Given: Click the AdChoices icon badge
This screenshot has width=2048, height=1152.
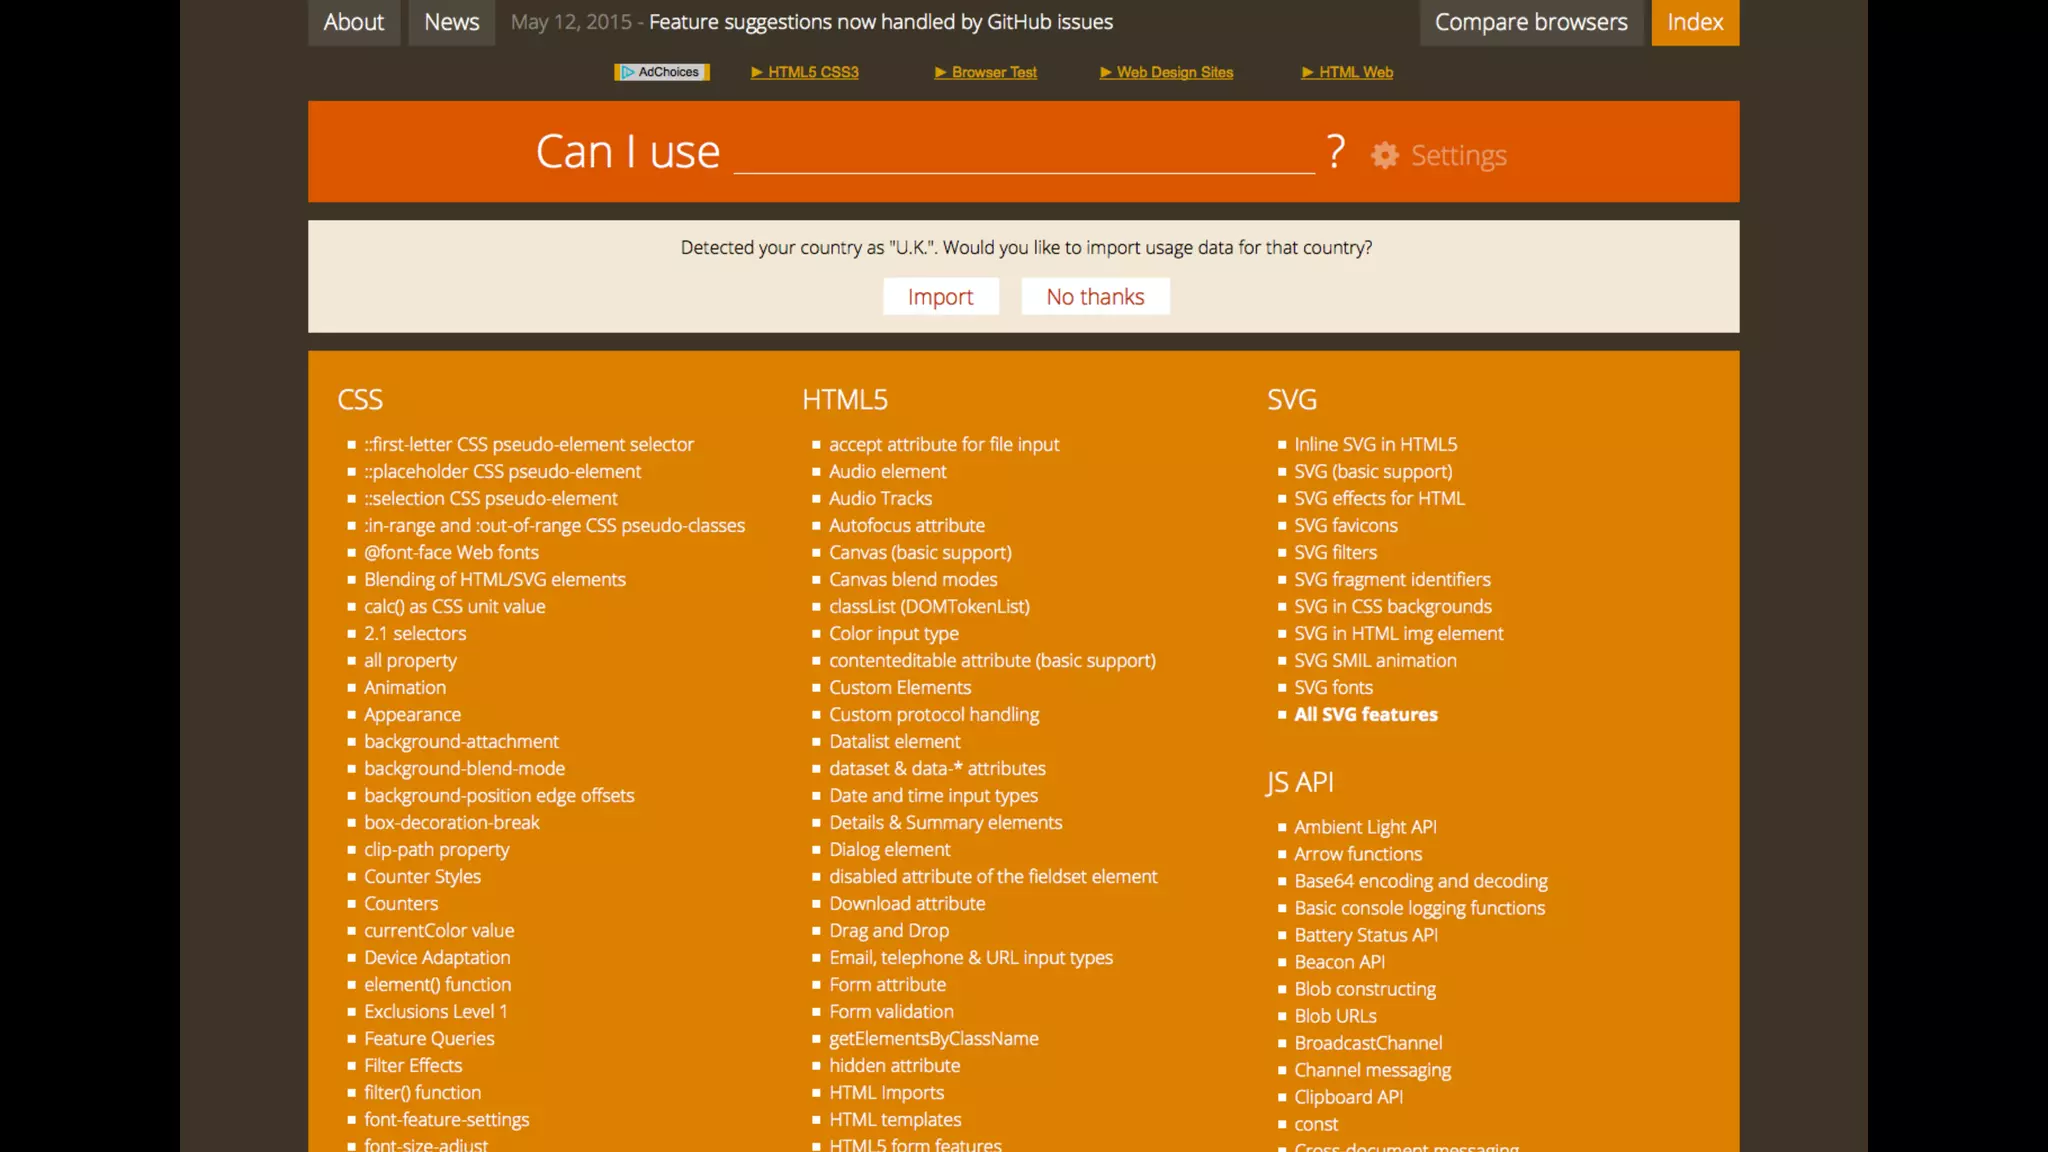Looking at the screenshot, I should (x=662, y=72).
